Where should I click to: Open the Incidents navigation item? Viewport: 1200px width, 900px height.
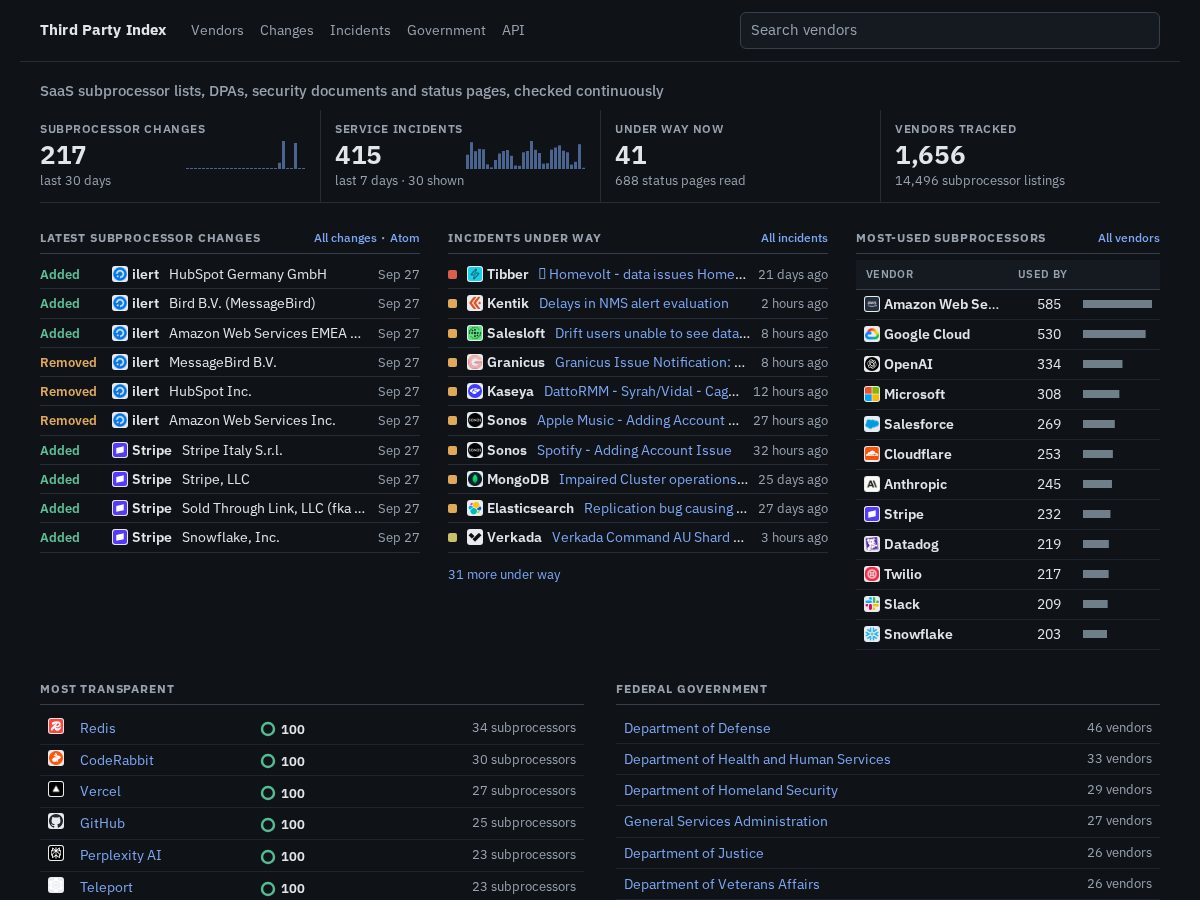(360, 30)
